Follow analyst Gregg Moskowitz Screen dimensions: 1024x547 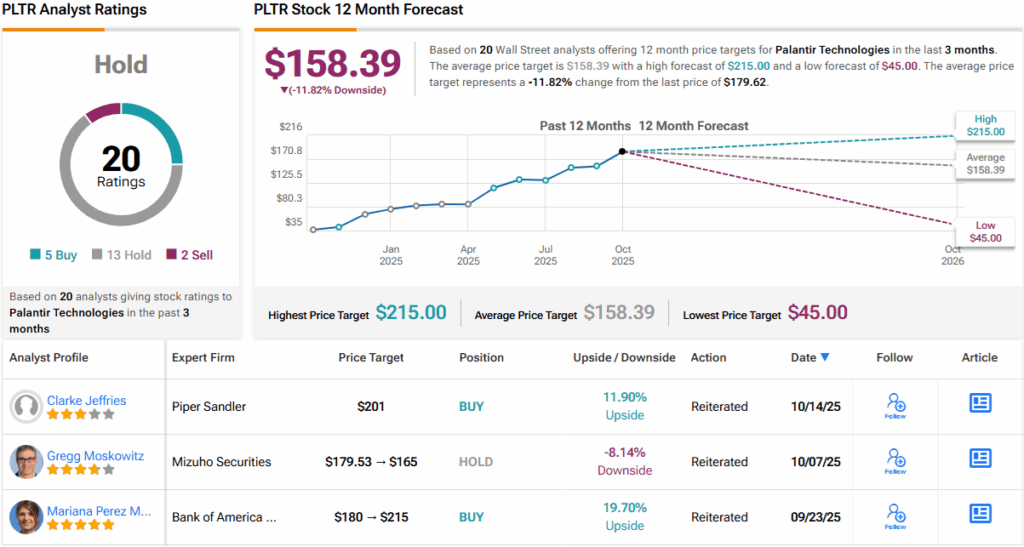895,460
